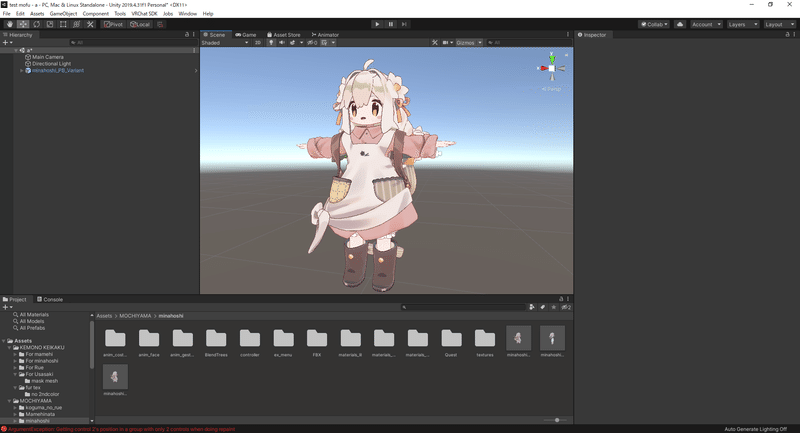This screenshot has height=433, width=800.
Task: Open the controller folder
Action: [x=250, y=342]
